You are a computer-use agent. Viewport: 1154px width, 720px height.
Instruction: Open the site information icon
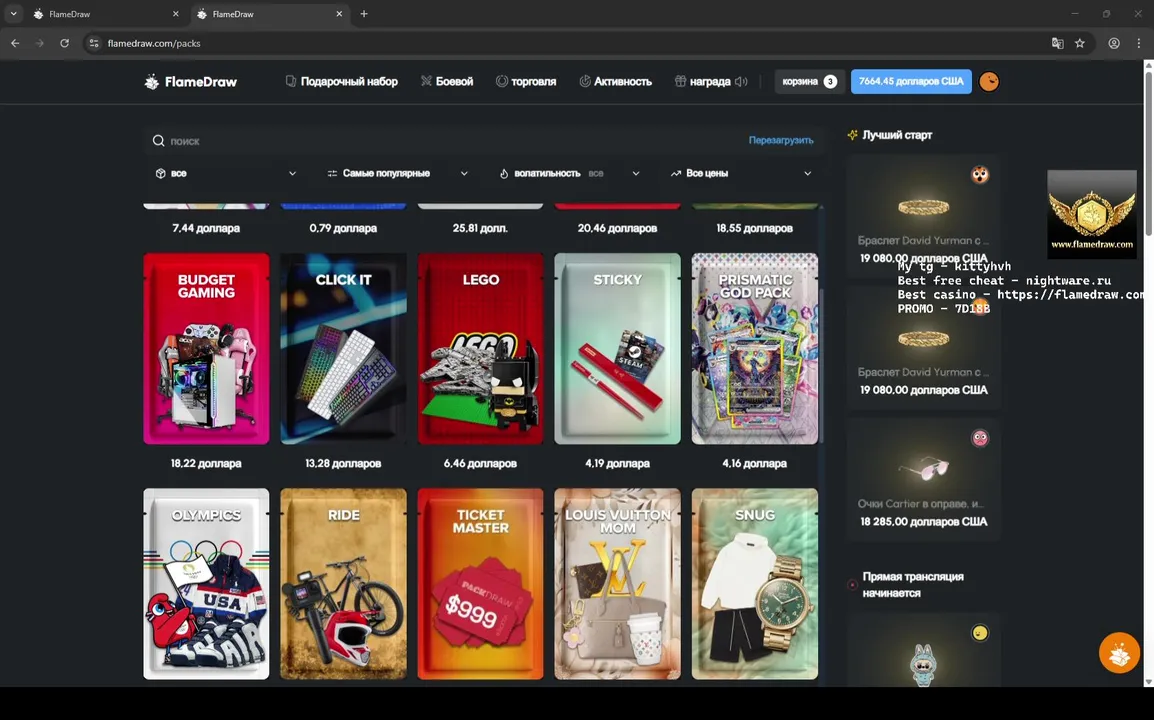[93, 43]
